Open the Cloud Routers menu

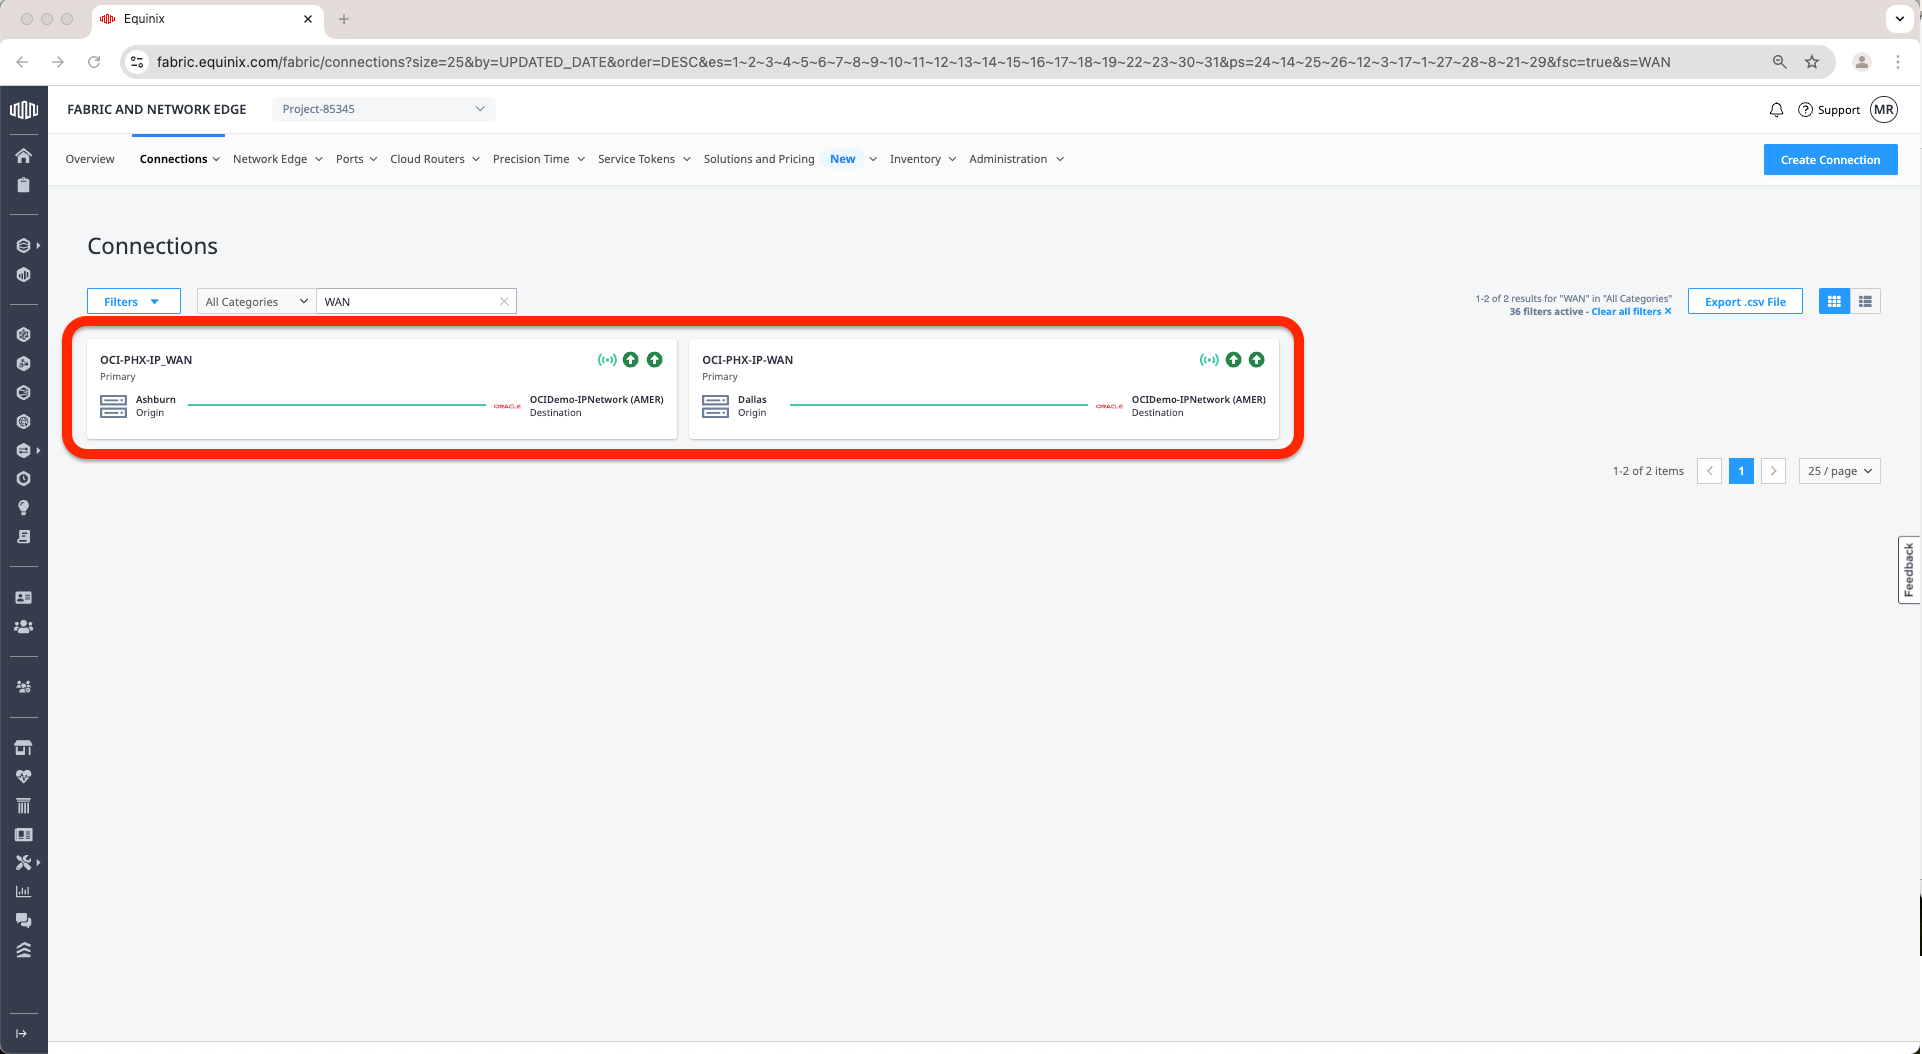434,159
